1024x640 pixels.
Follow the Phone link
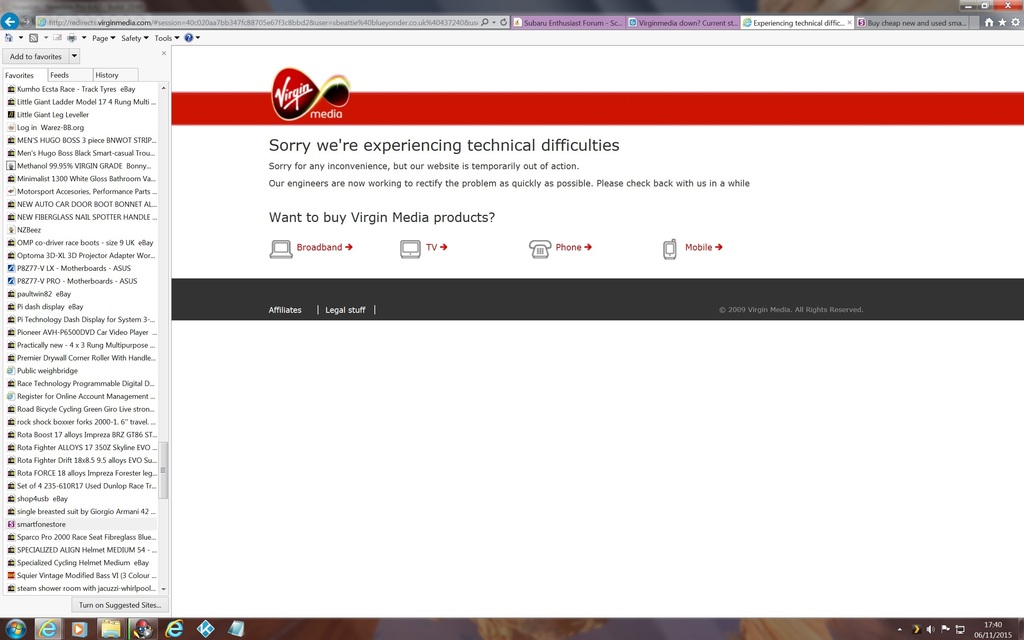[x=573, y=247]
